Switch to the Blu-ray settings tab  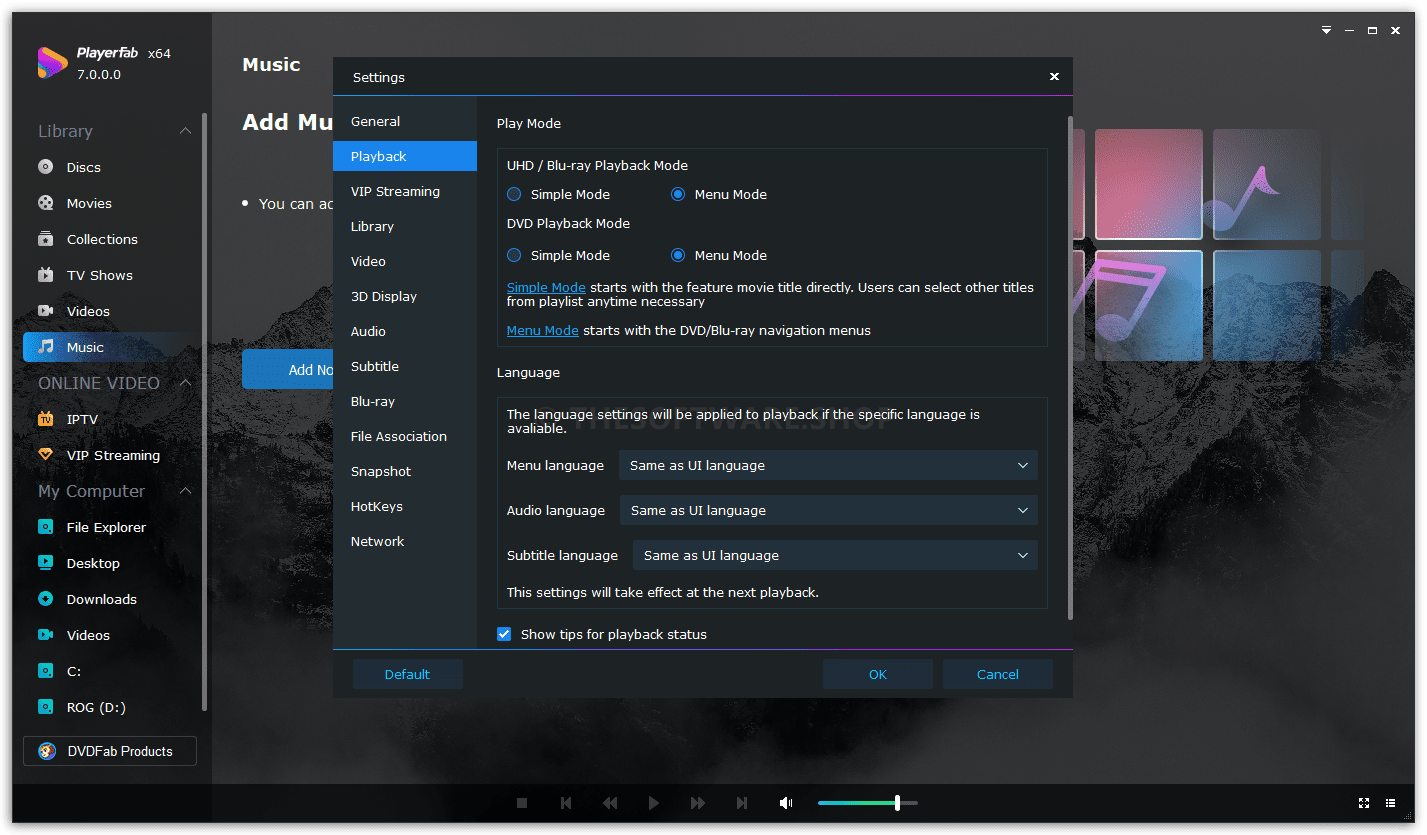point(405,402)
